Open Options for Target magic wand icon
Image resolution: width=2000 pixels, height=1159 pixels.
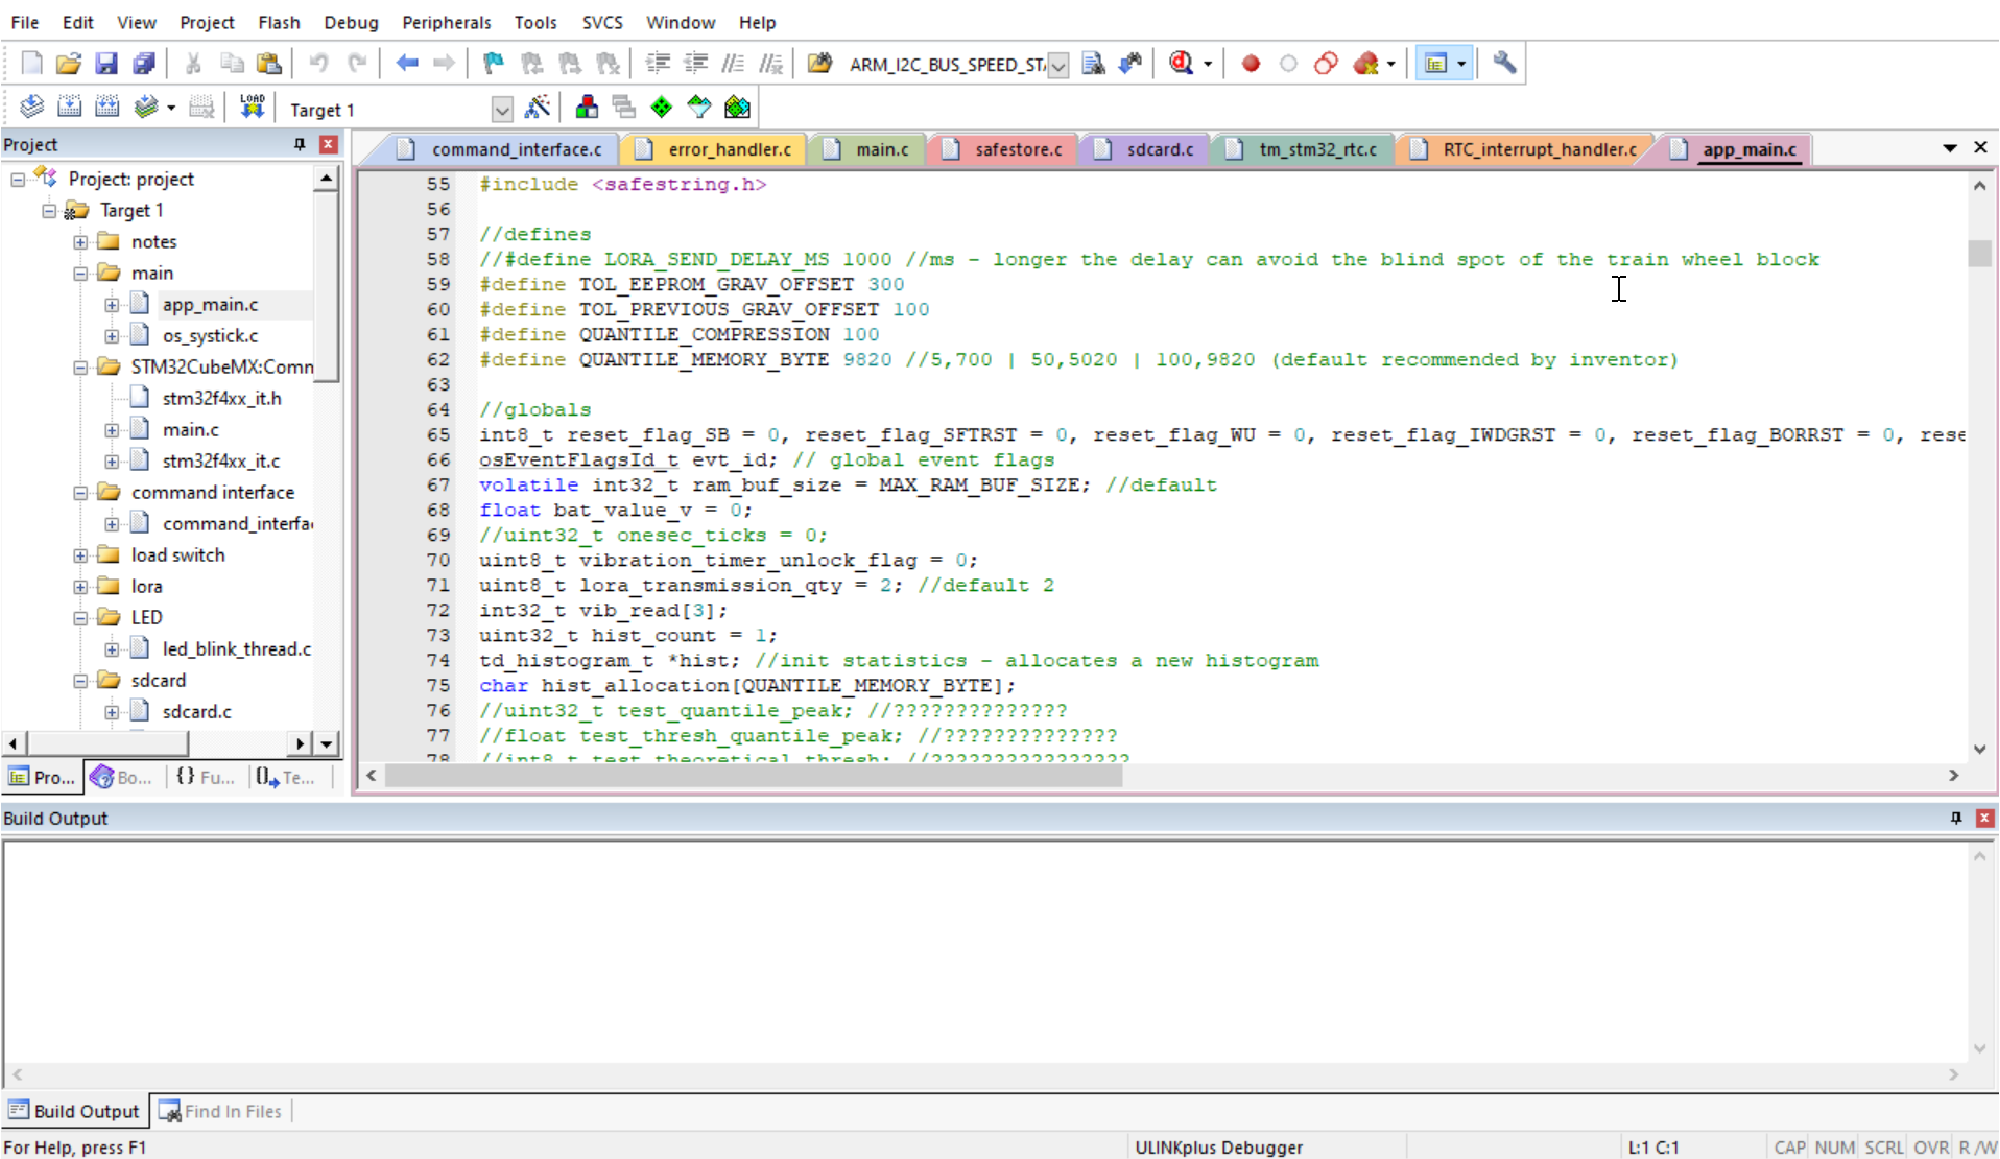(538, 107)
